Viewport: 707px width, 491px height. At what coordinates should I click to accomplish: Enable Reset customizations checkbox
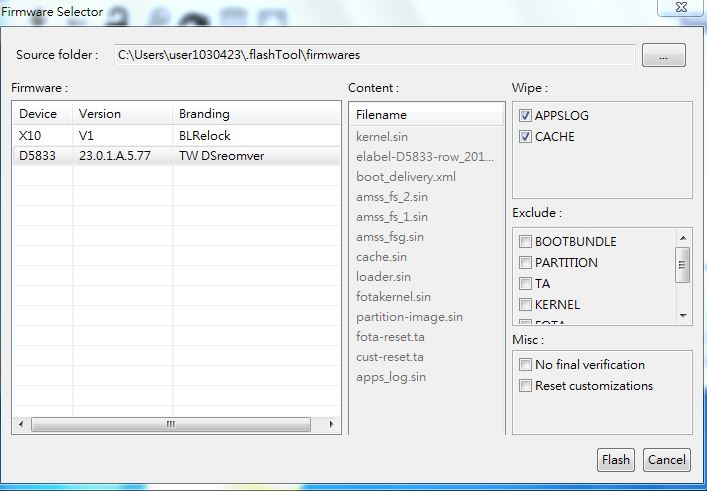525,386
